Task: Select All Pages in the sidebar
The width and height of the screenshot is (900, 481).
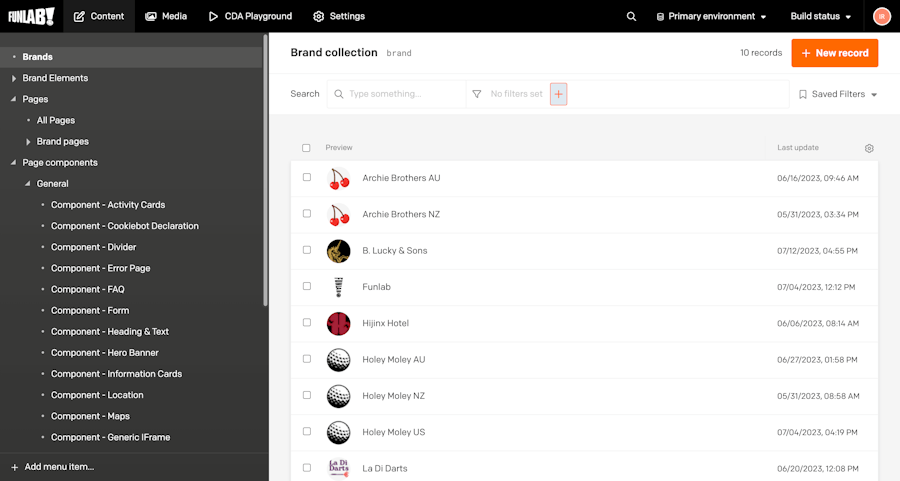Action: click(x=56, y=121)
